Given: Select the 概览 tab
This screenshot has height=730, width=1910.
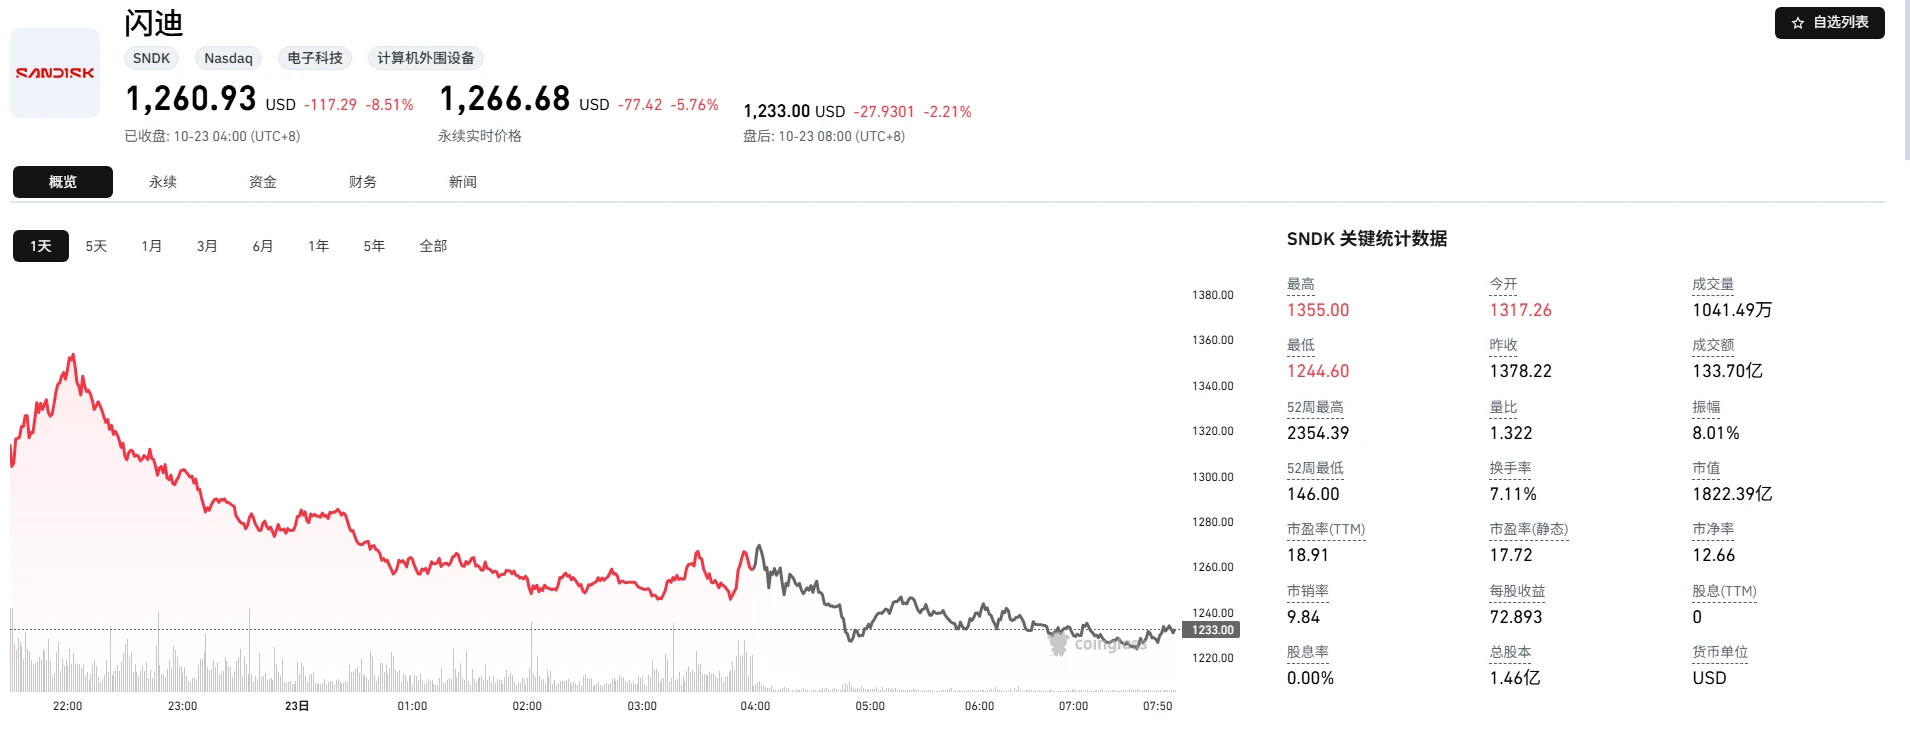Looking at the screenshot, I should pyautogui.click(x=63, y=182).
